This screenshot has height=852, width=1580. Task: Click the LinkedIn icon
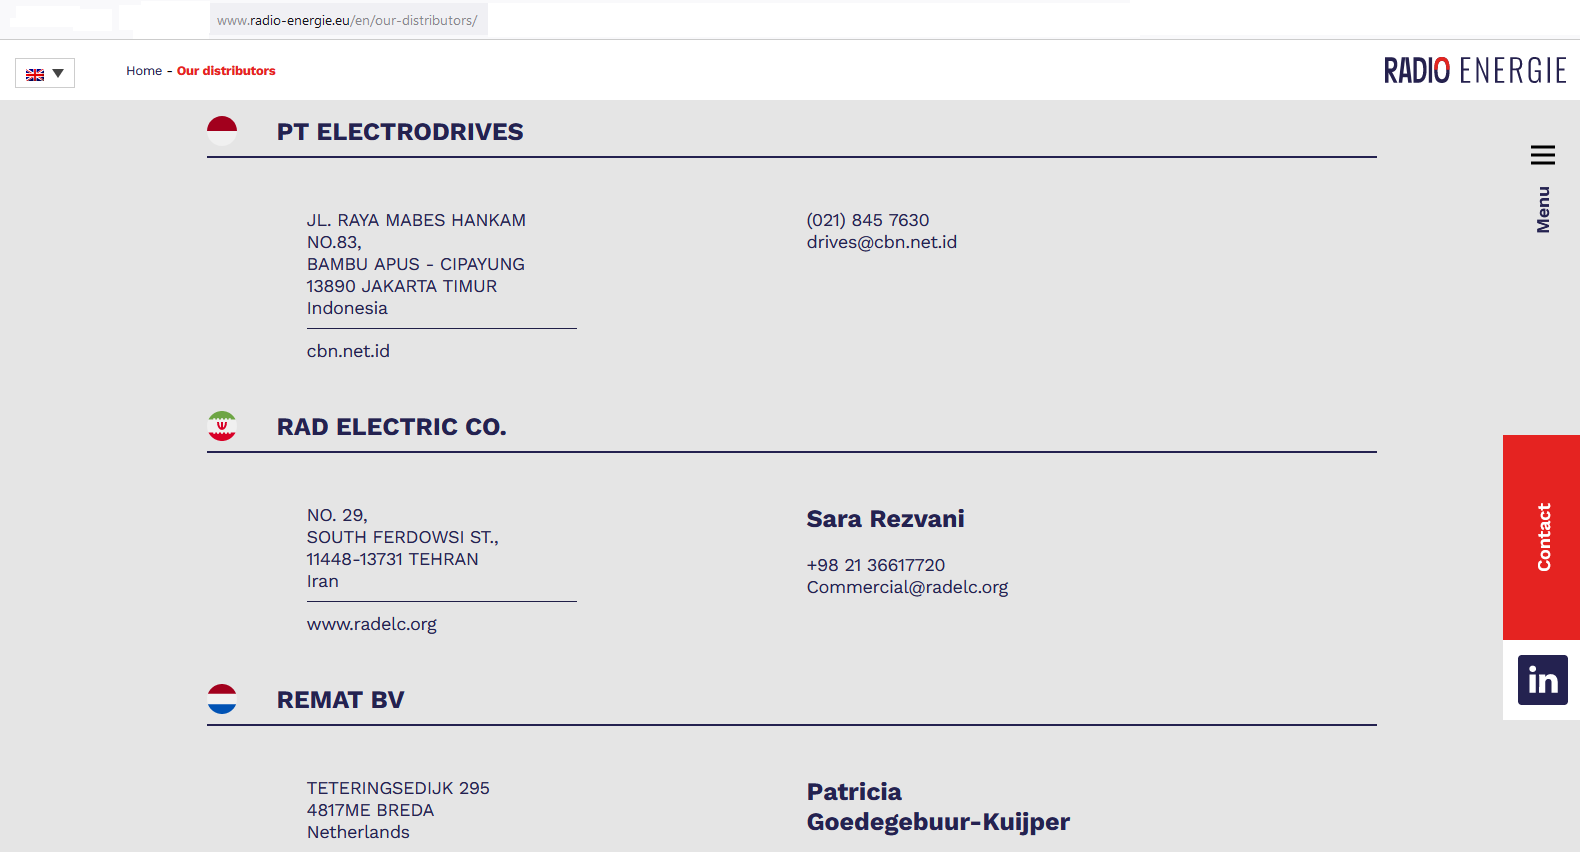click(x=1542, y=680)
